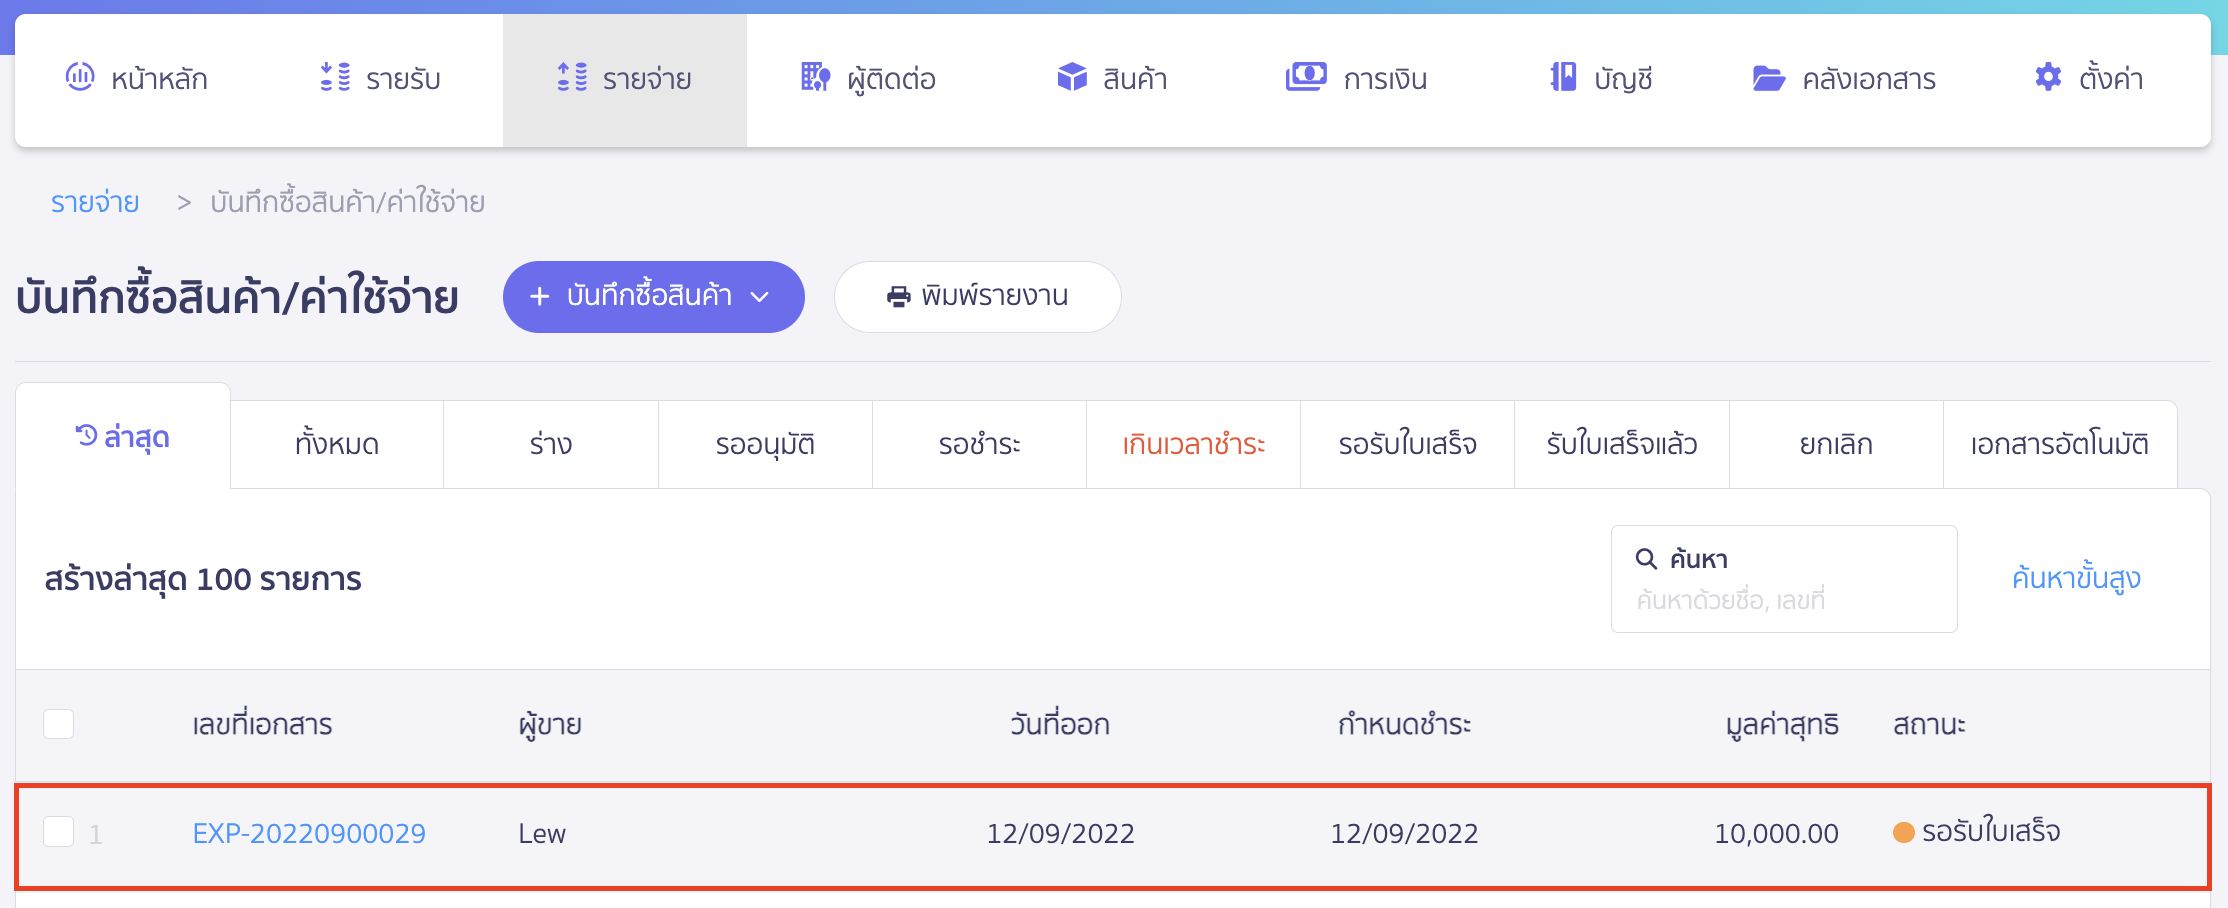Image resolution: width=2228 pixels, height=908 pixels.
Task: Select the รายรับ income icon
Action: (336, 77)
